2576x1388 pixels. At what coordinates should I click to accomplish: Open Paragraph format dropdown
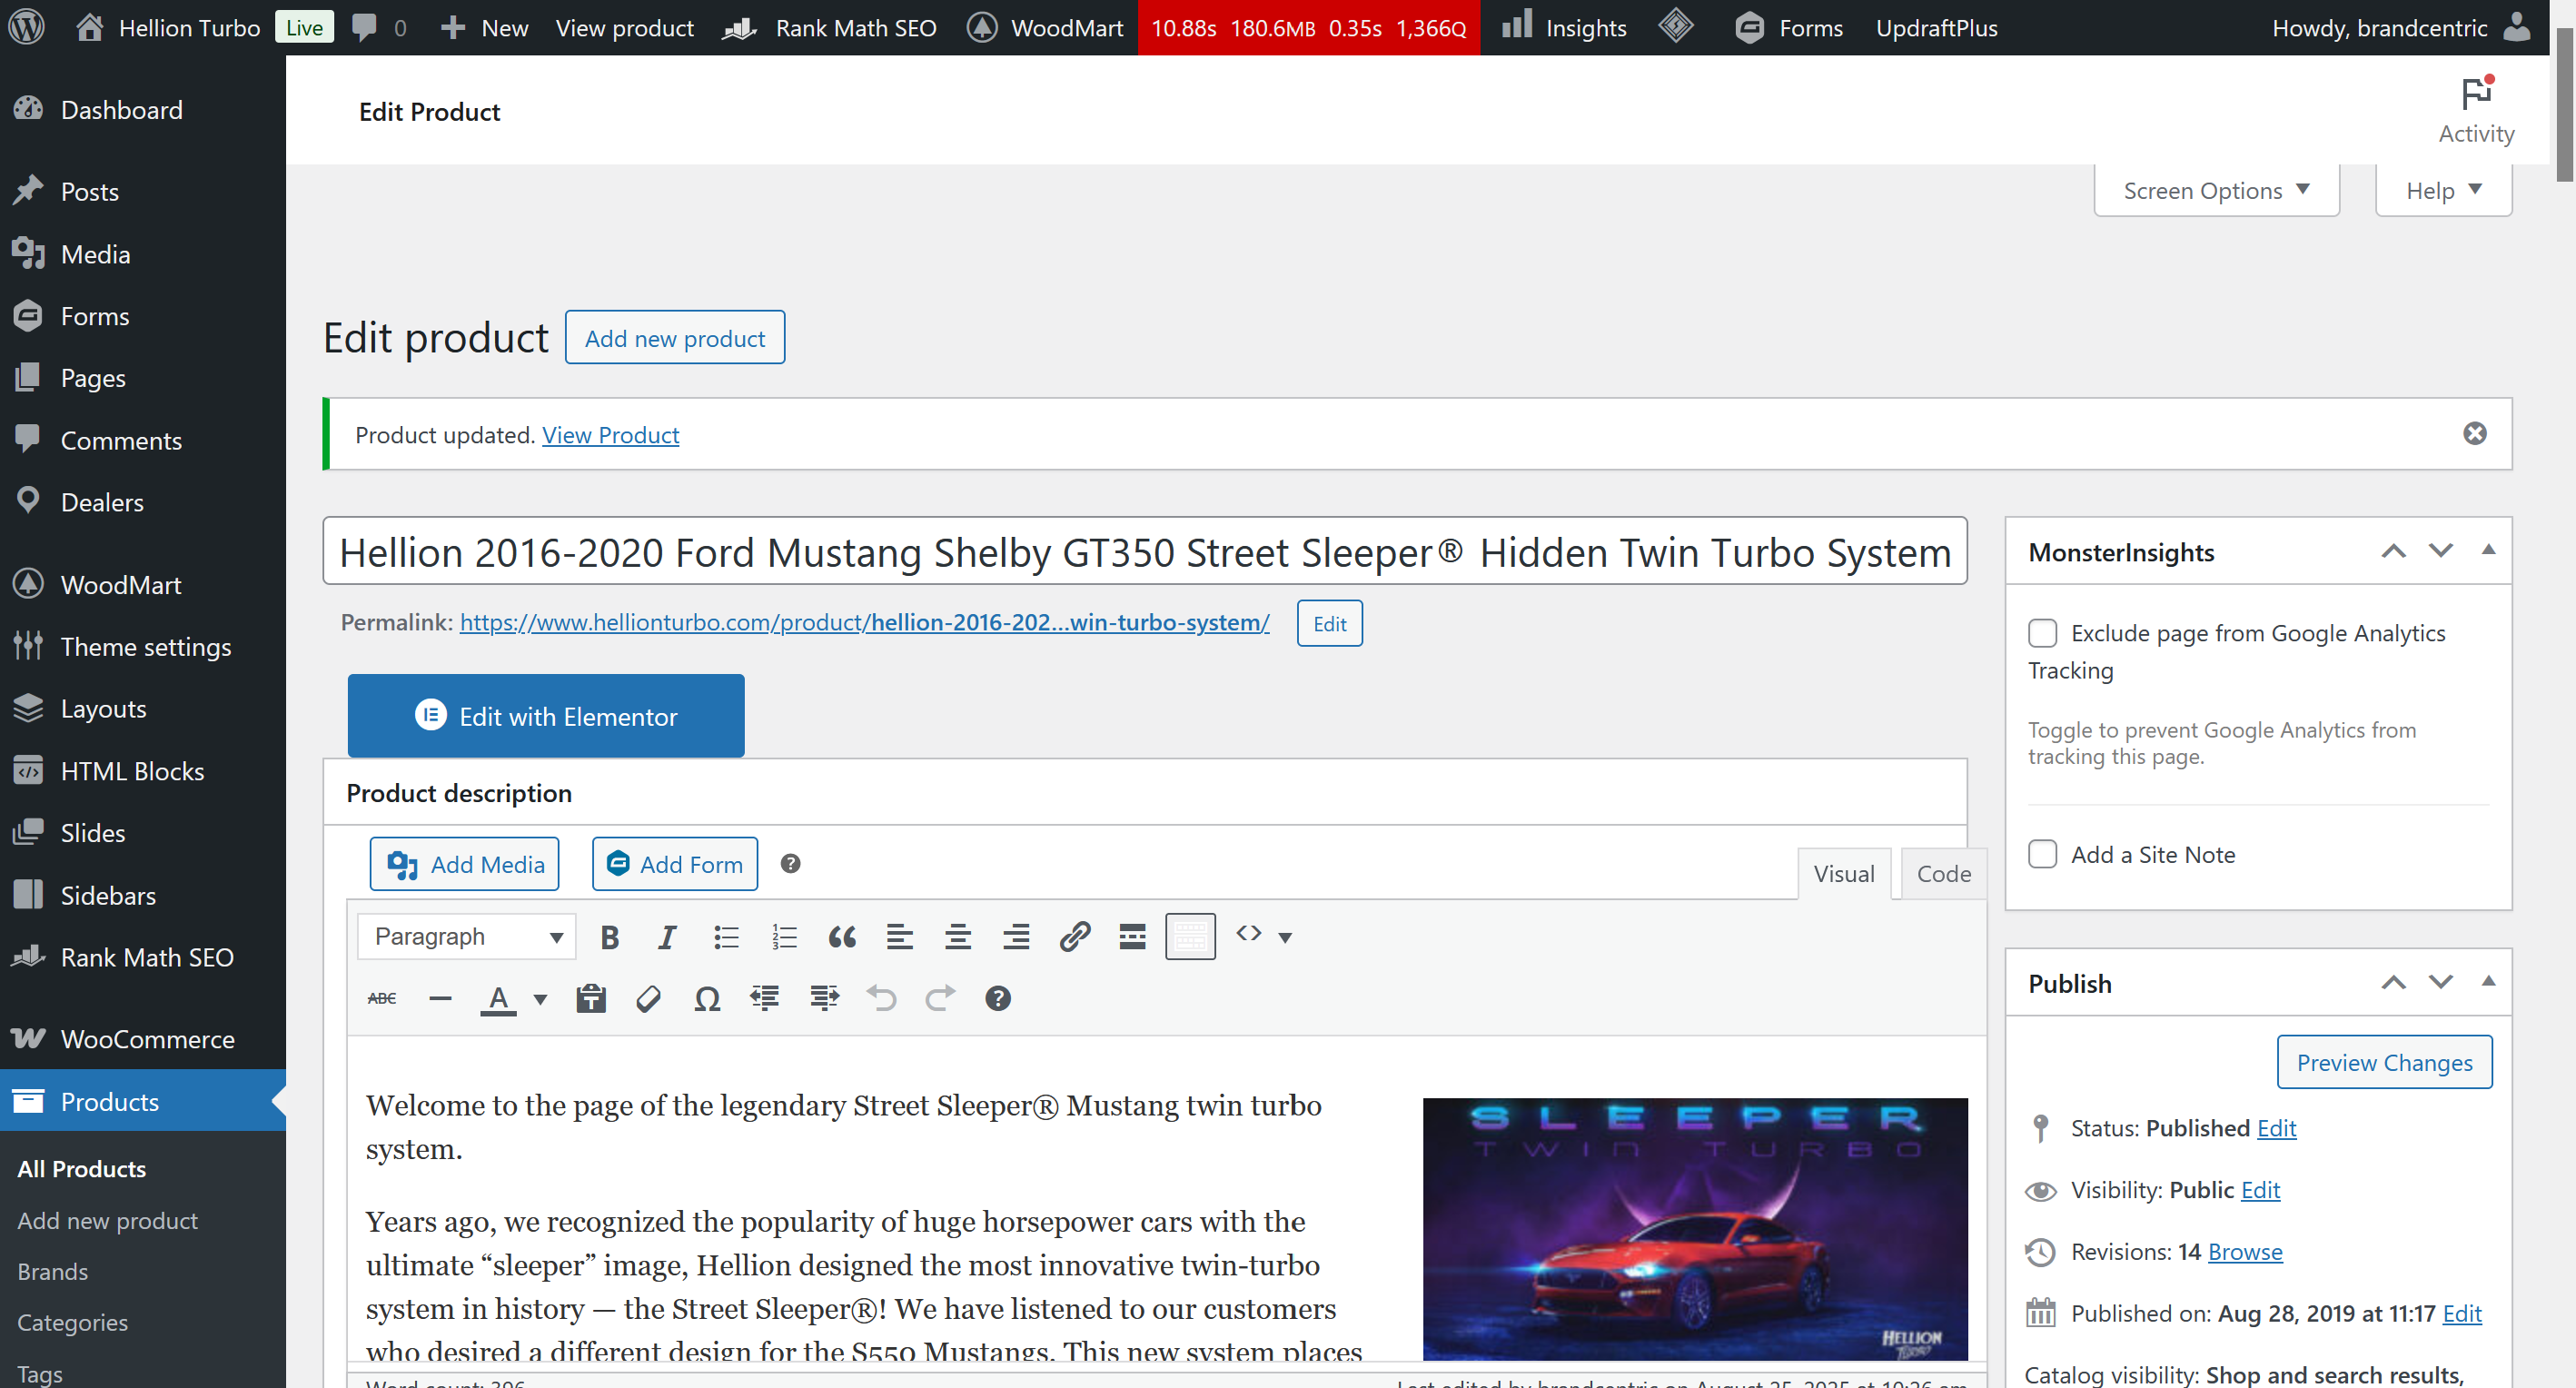click(467, 937)
